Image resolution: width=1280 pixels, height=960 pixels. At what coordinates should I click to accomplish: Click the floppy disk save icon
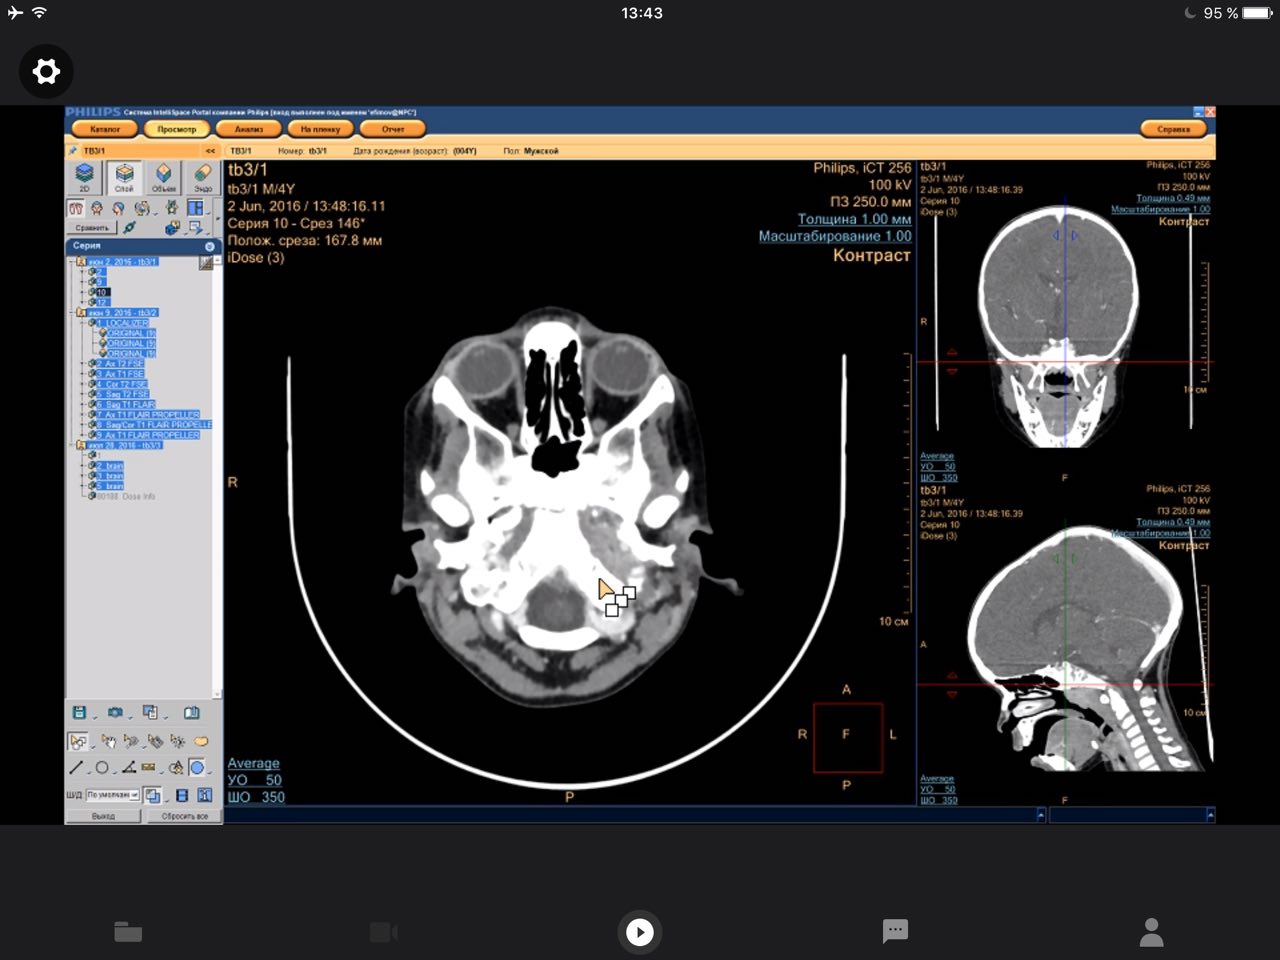point(79,712)
